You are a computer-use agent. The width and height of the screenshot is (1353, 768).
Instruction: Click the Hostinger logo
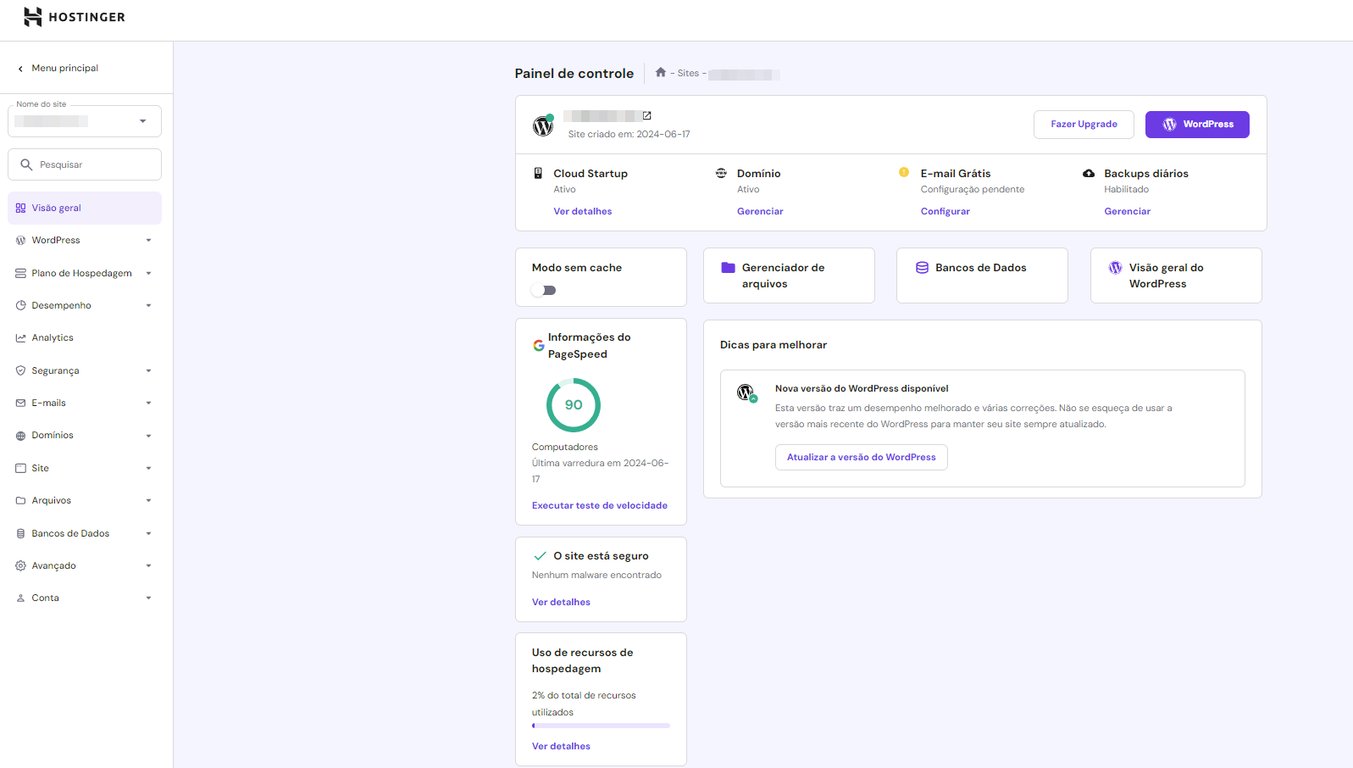coord(74,16)
